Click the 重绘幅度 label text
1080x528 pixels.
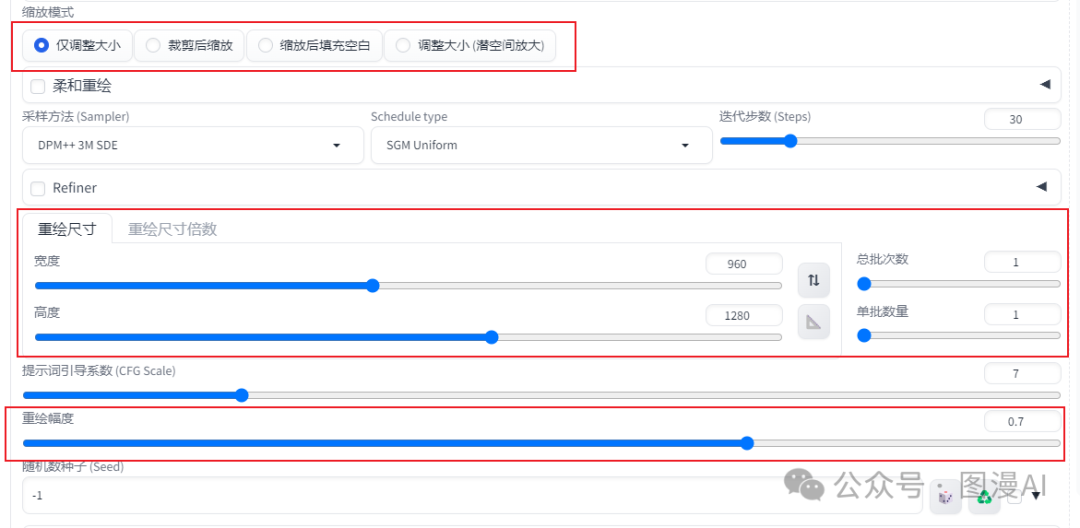(48, 418)
